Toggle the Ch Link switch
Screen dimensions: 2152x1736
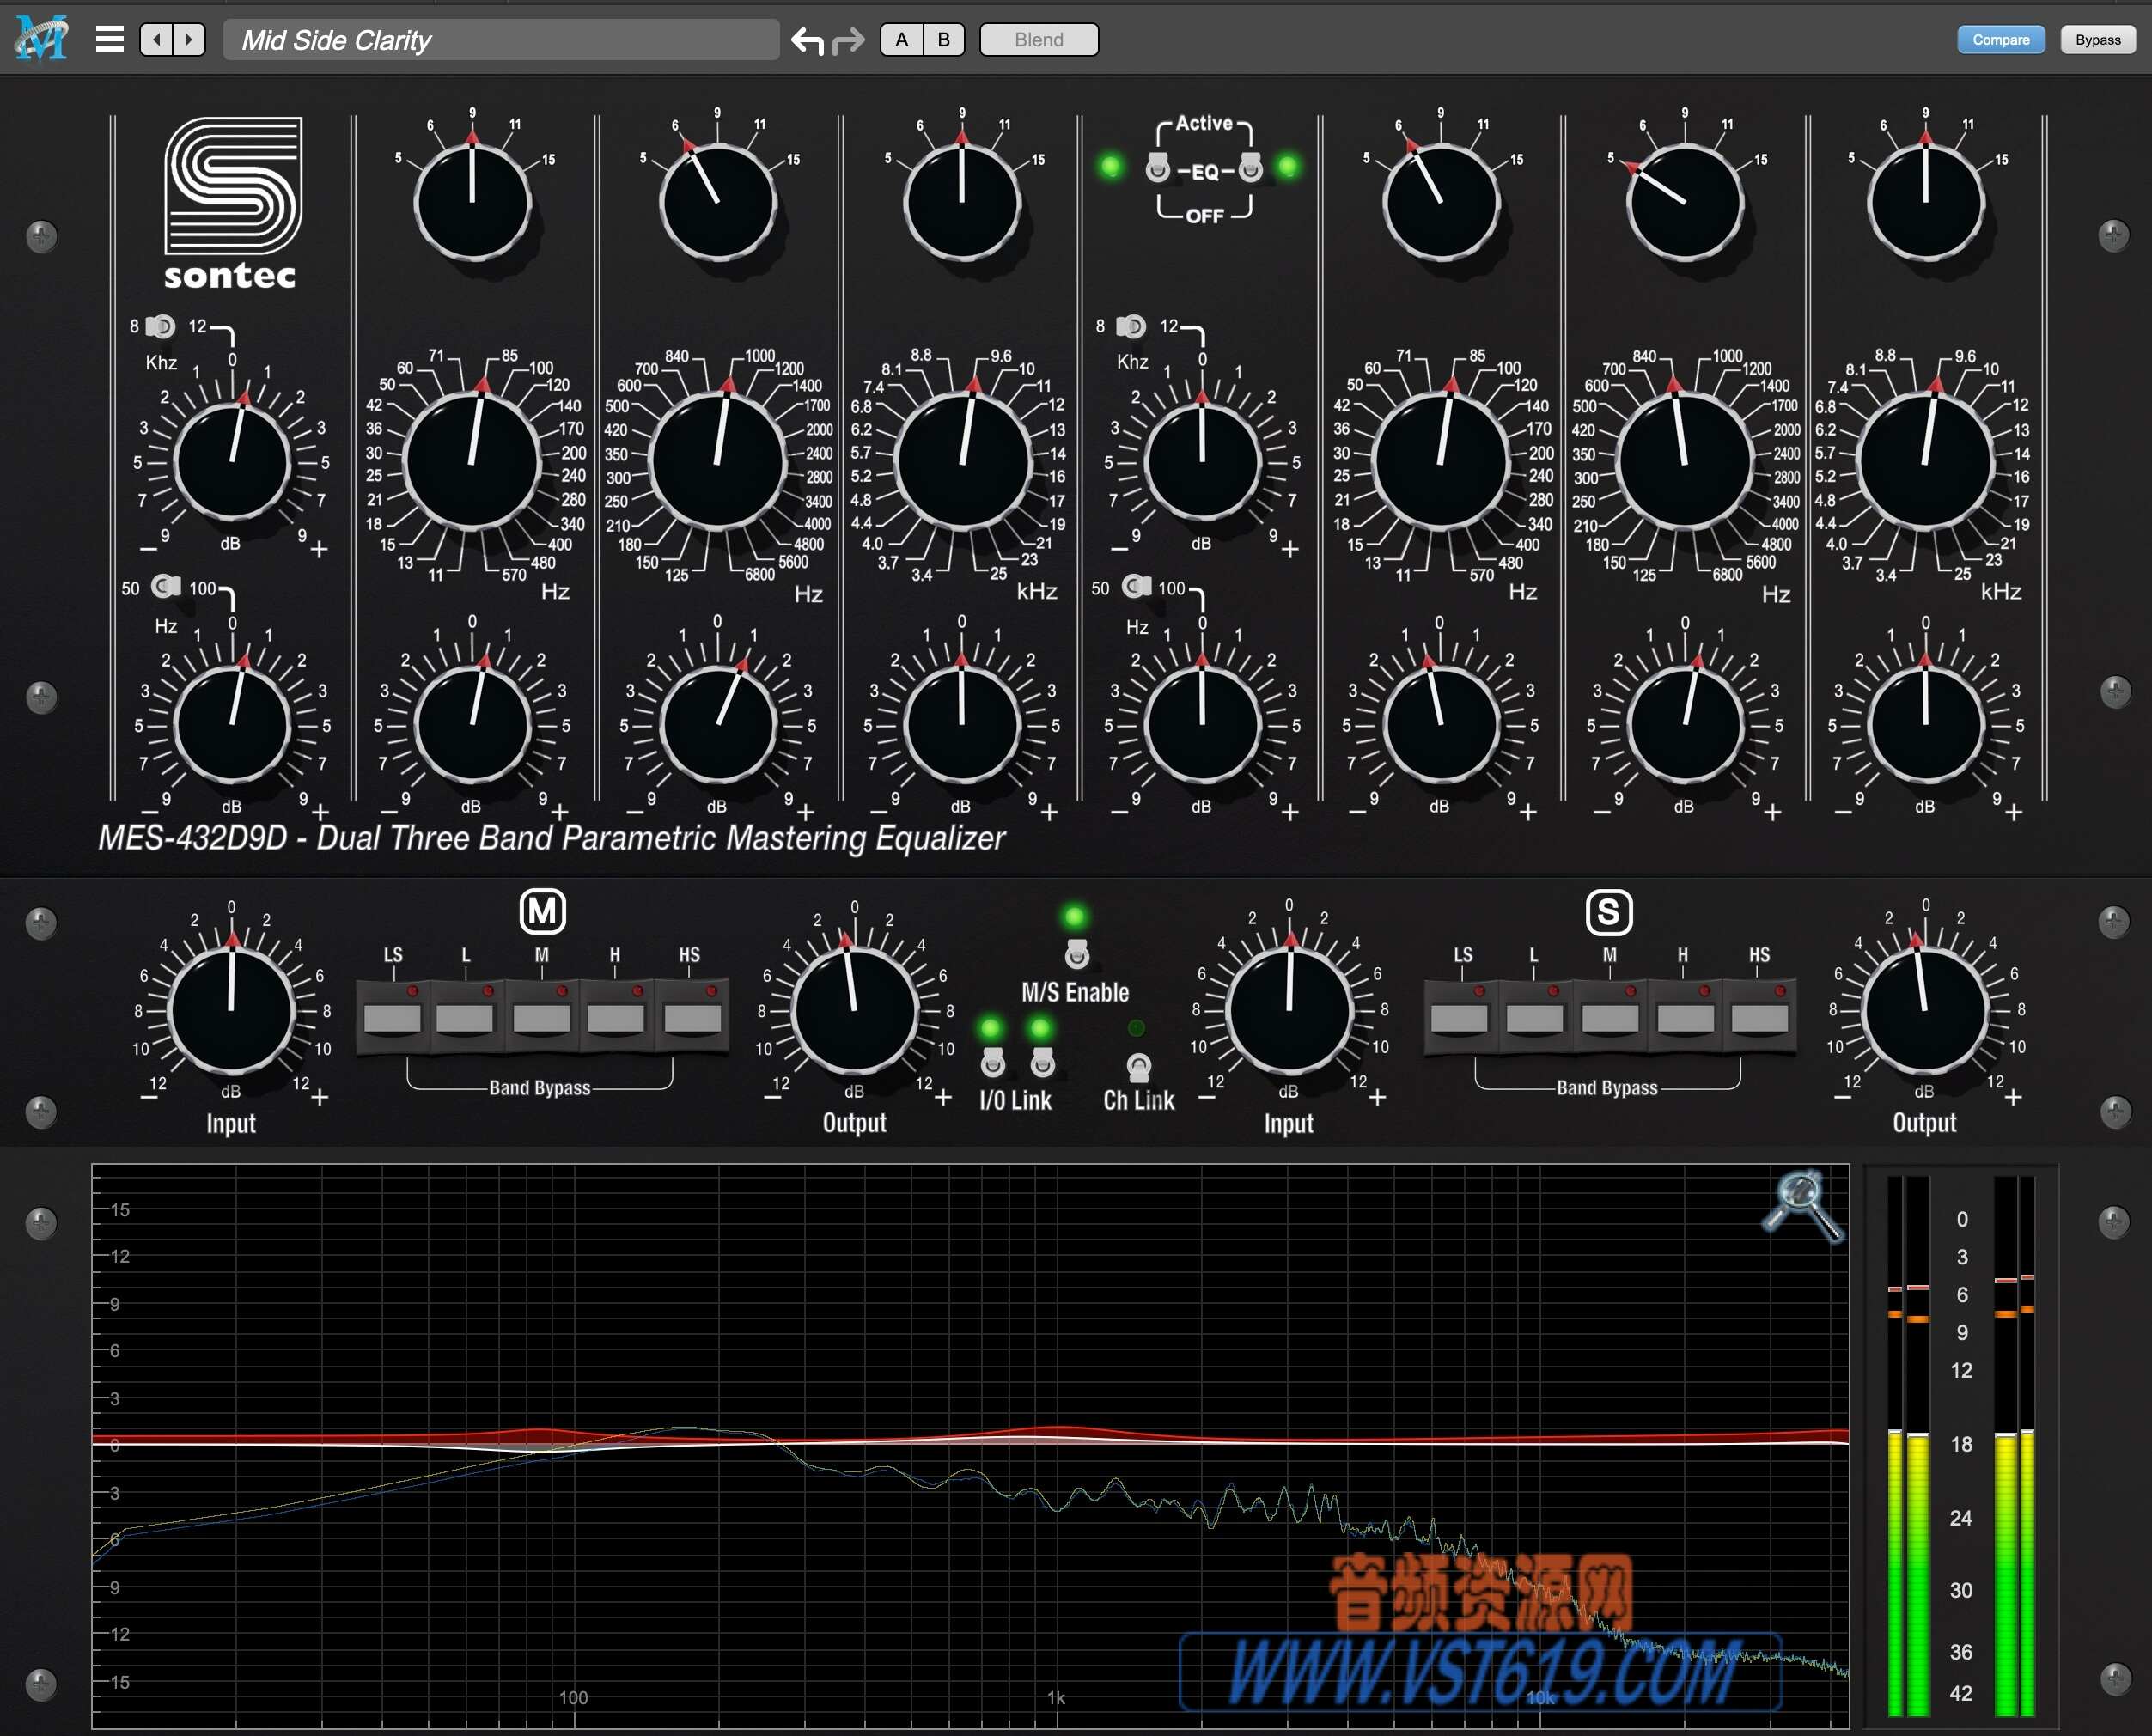point(1139,1066)
